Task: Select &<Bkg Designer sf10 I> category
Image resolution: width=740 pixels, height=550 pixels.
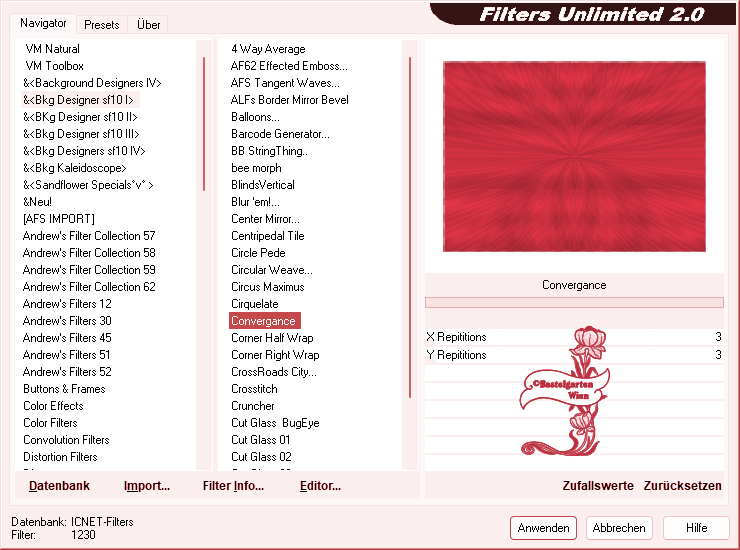Action: 78,100
